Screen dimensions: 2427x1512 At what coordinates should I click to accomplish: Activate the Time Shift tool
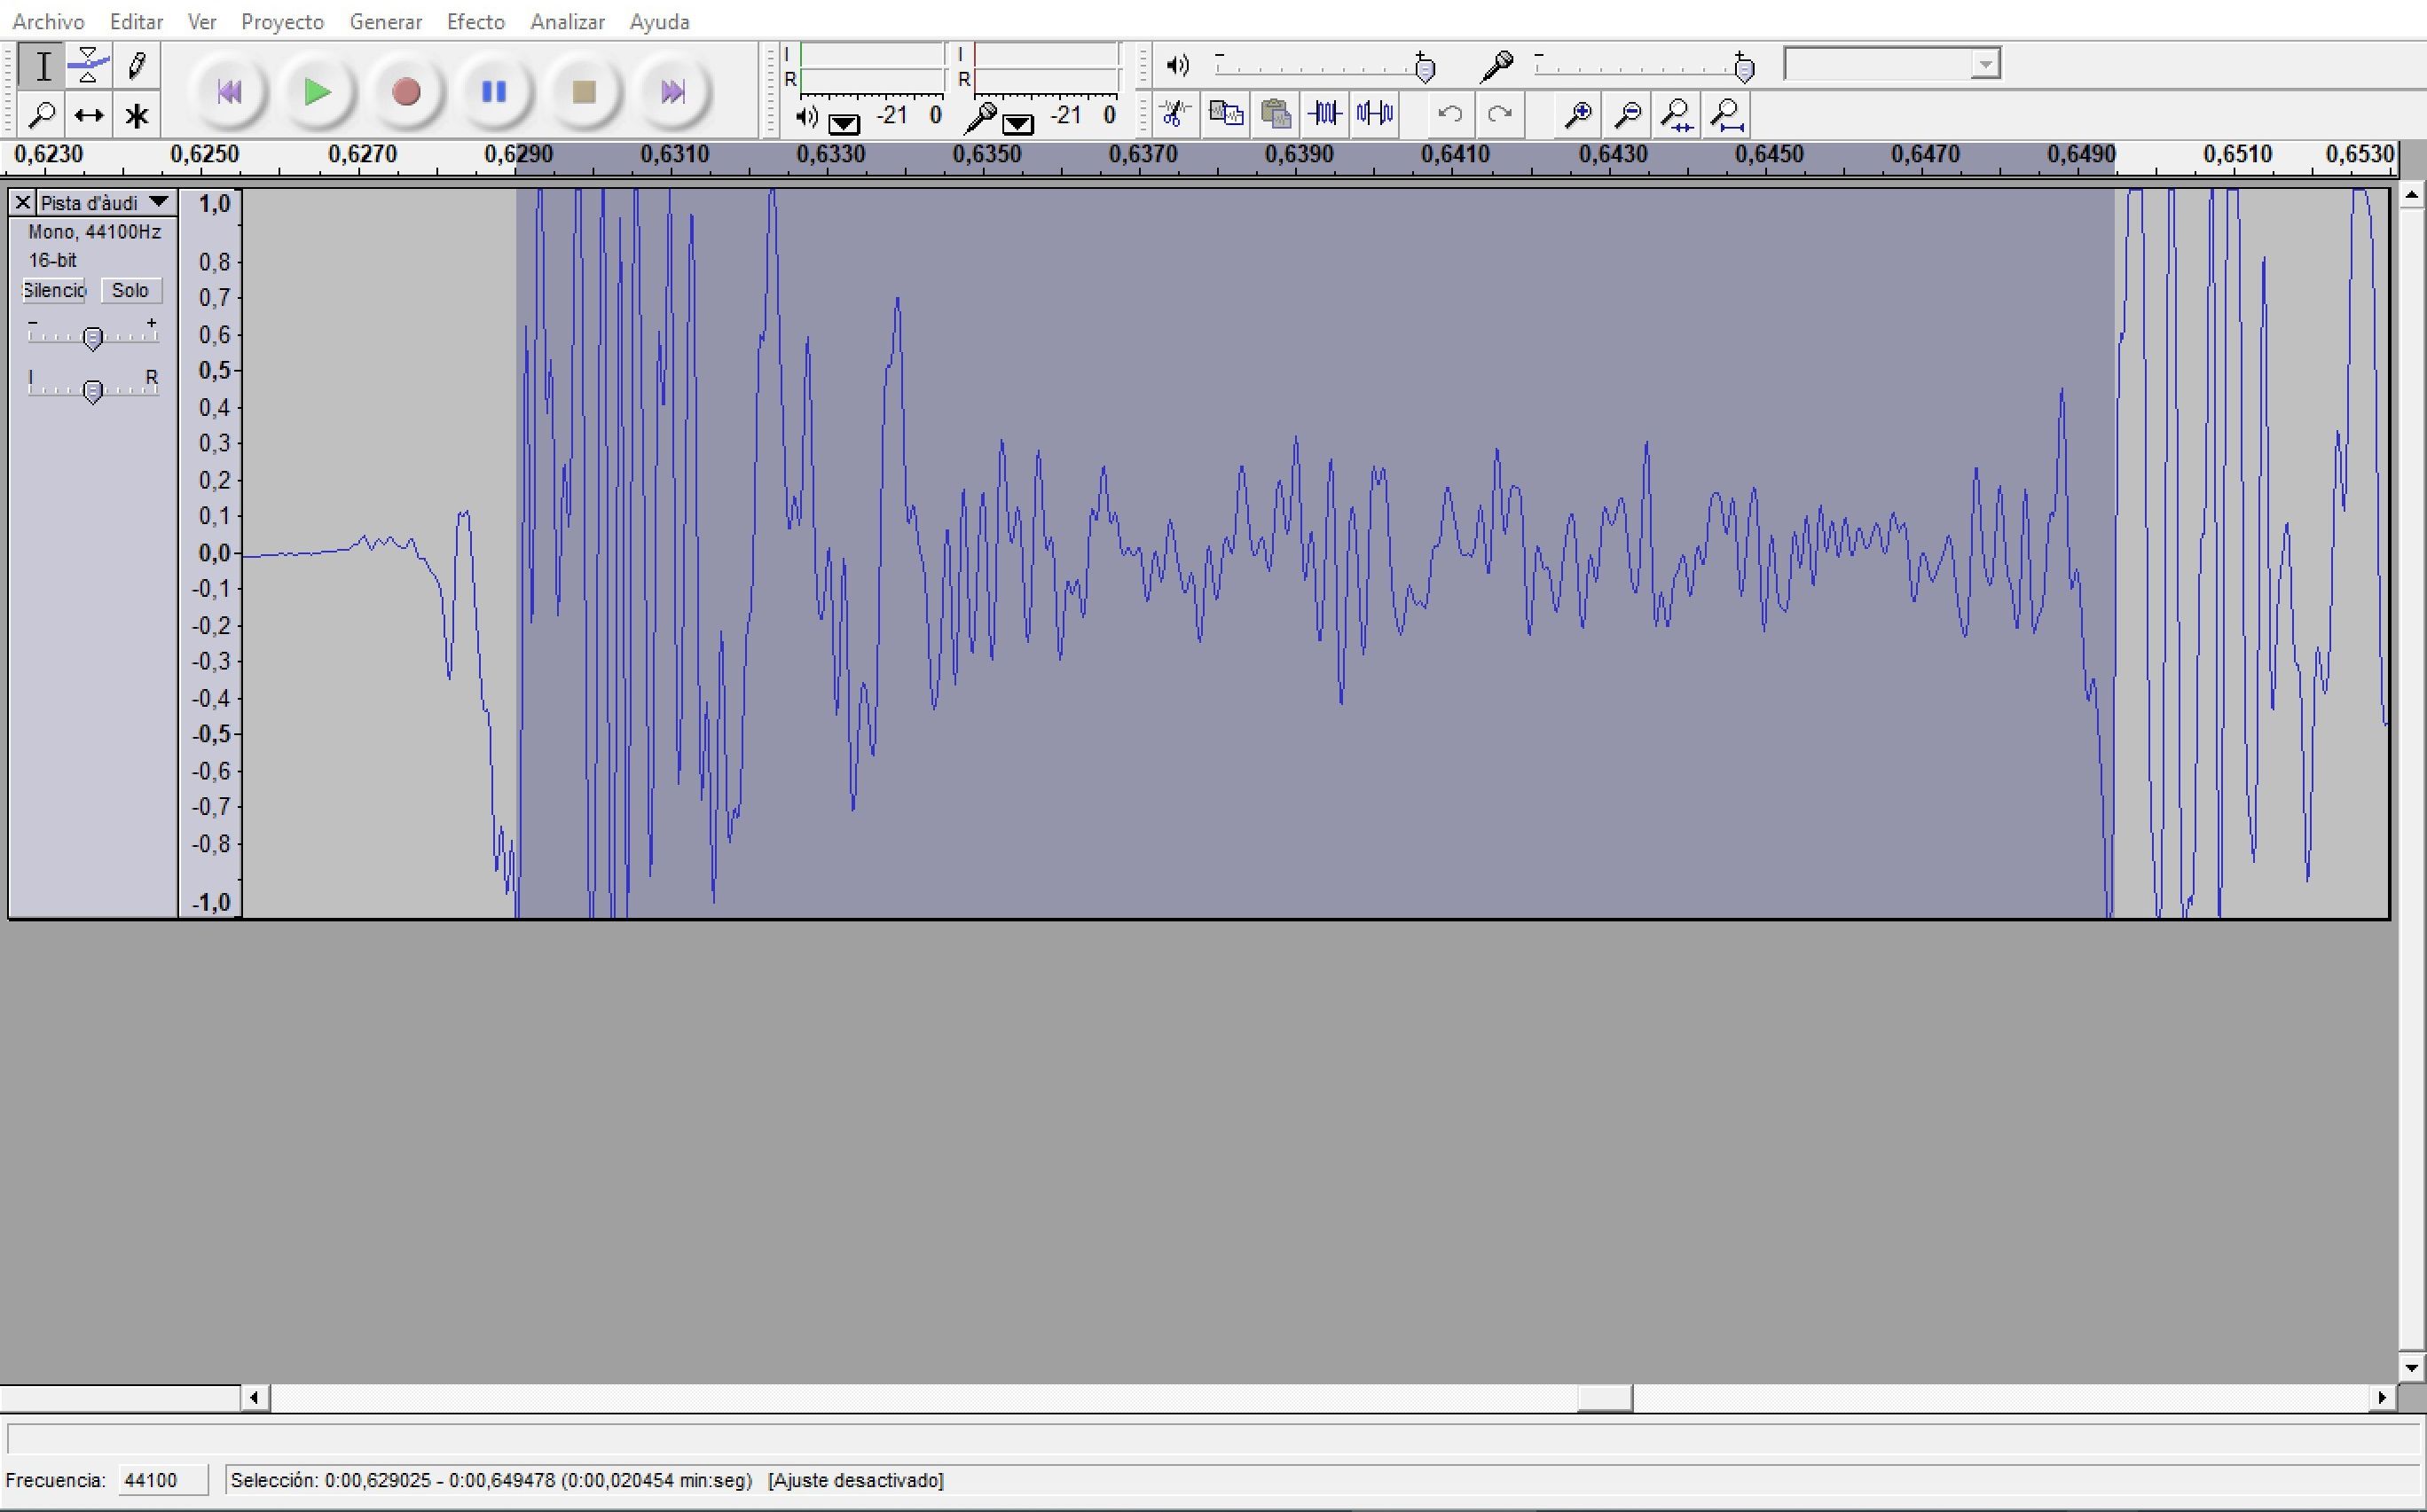(x=88, y=116)
